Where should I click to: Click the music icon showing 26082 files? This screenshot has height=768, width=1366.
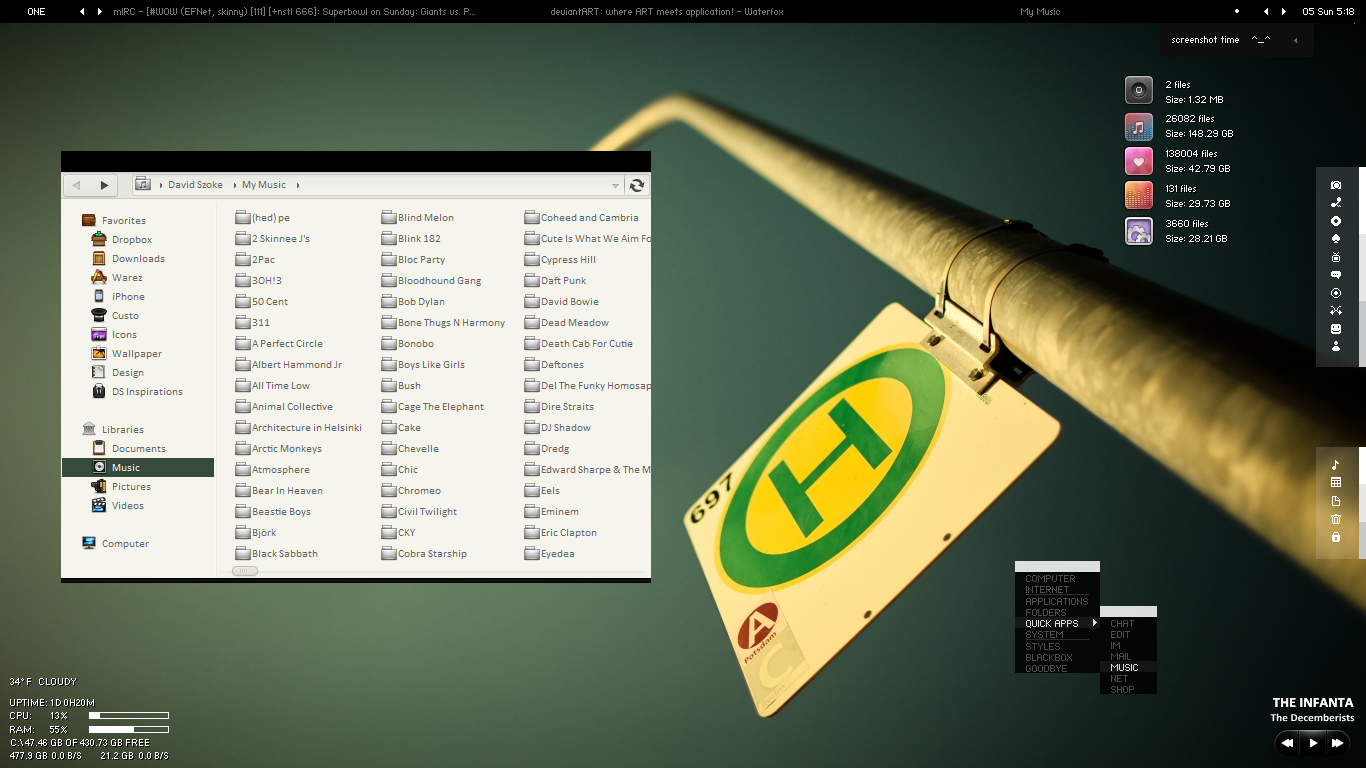[1139, 126]
